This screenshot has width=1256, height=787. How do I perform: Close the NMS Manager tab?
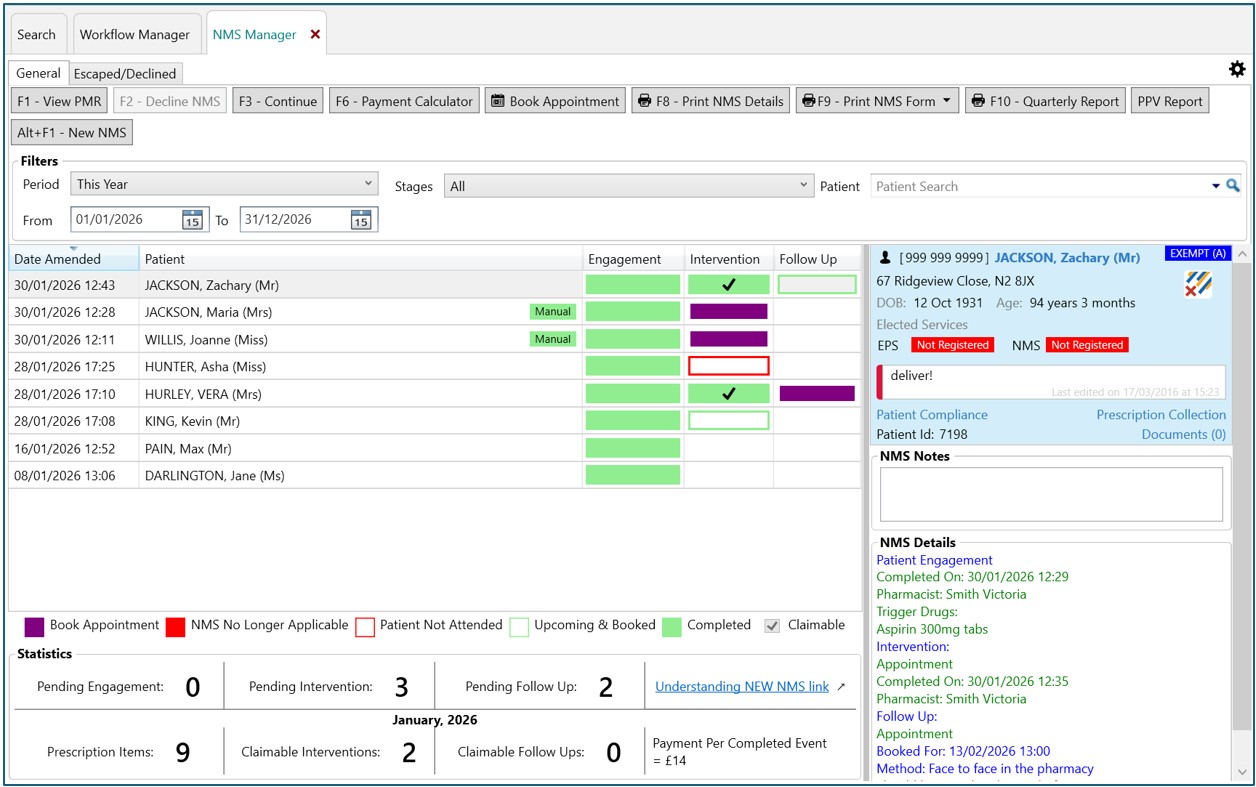point(315,34)
